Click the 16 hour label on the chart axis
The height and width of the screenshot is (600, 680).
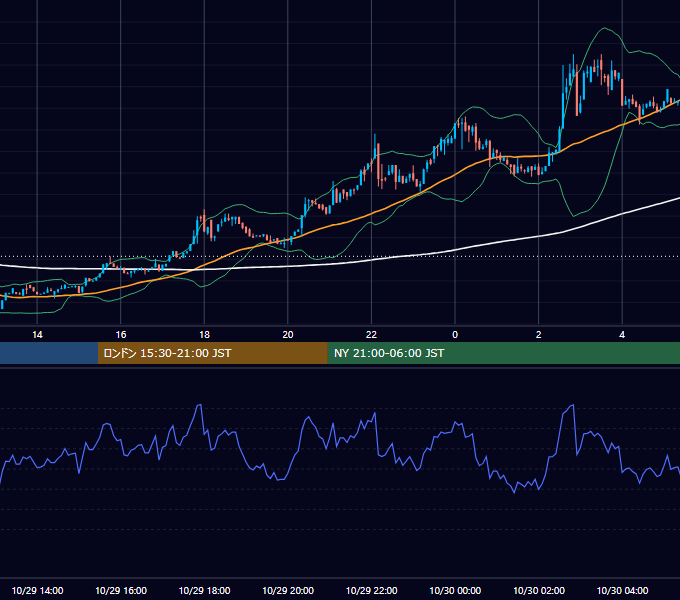click(x=121, y=335)
